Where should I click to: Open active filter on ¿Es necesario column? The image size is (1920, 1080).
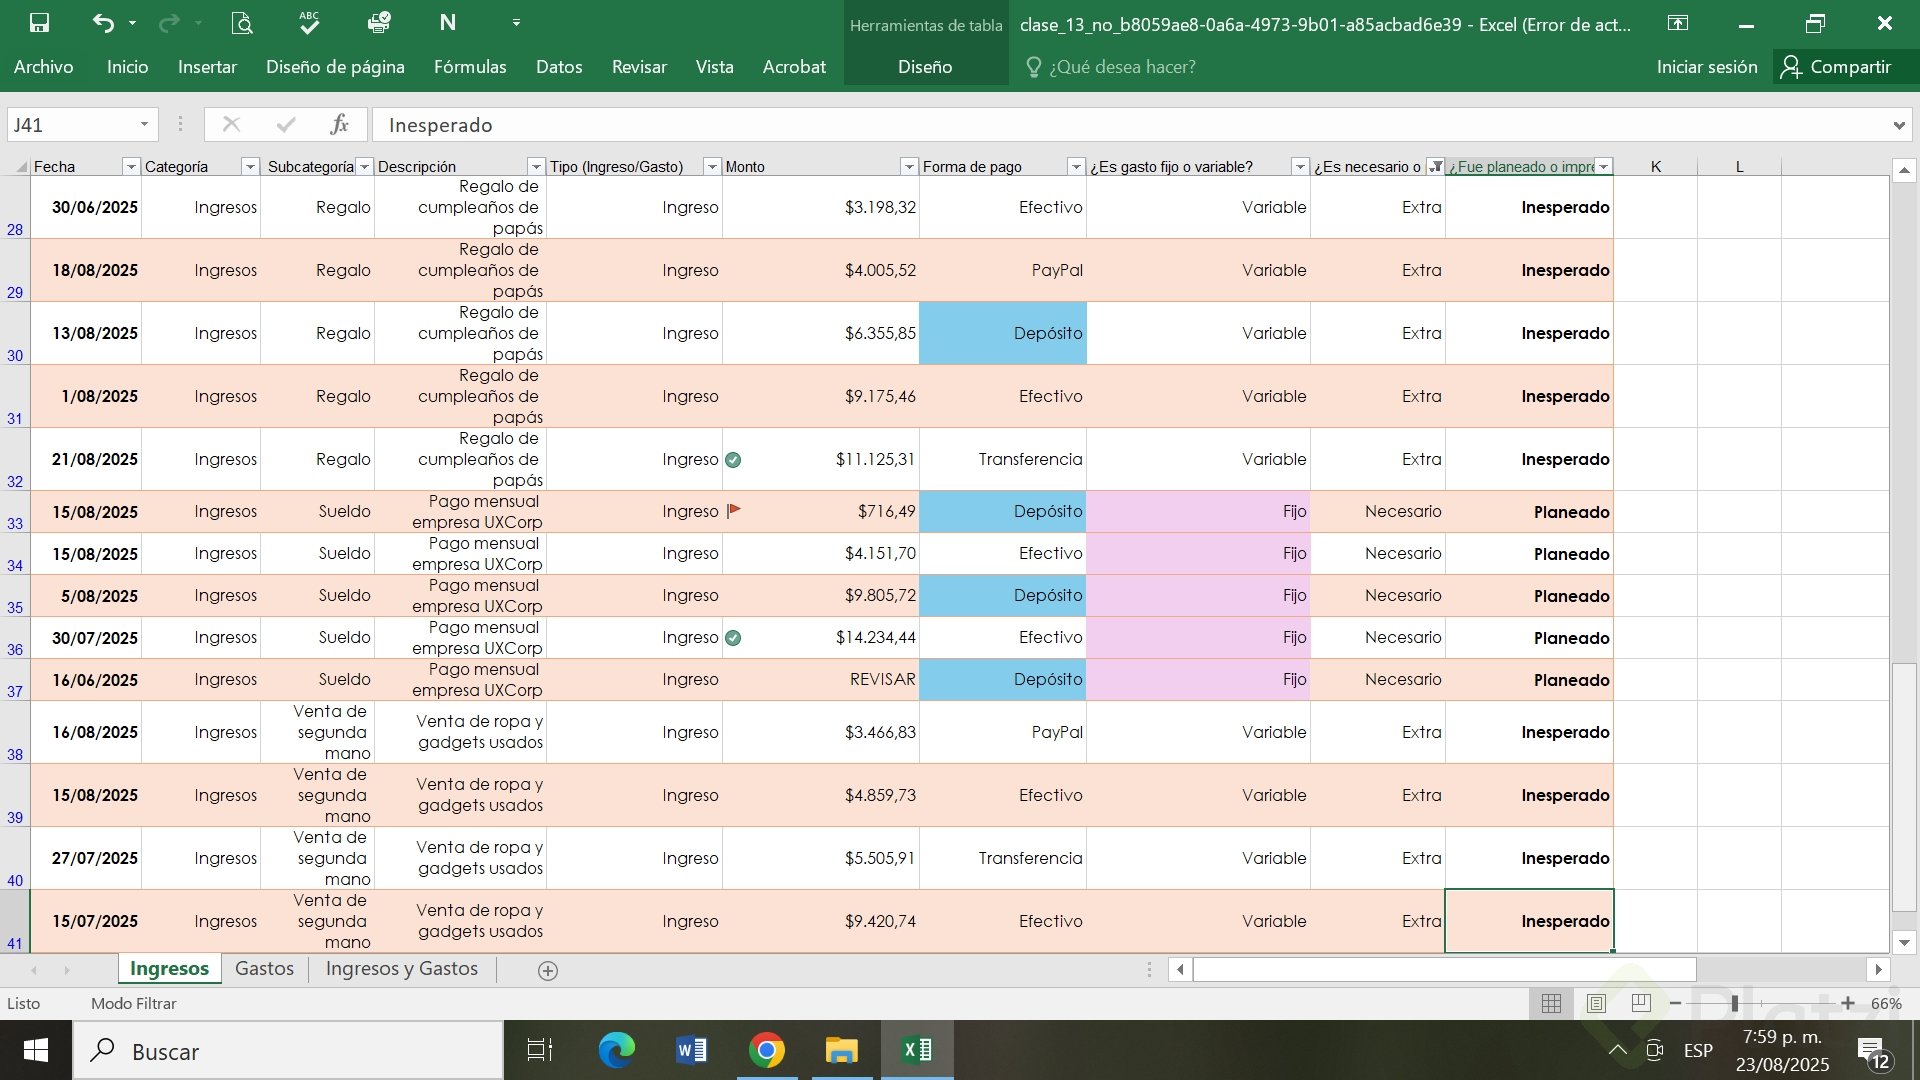(x=1435, y=167)
